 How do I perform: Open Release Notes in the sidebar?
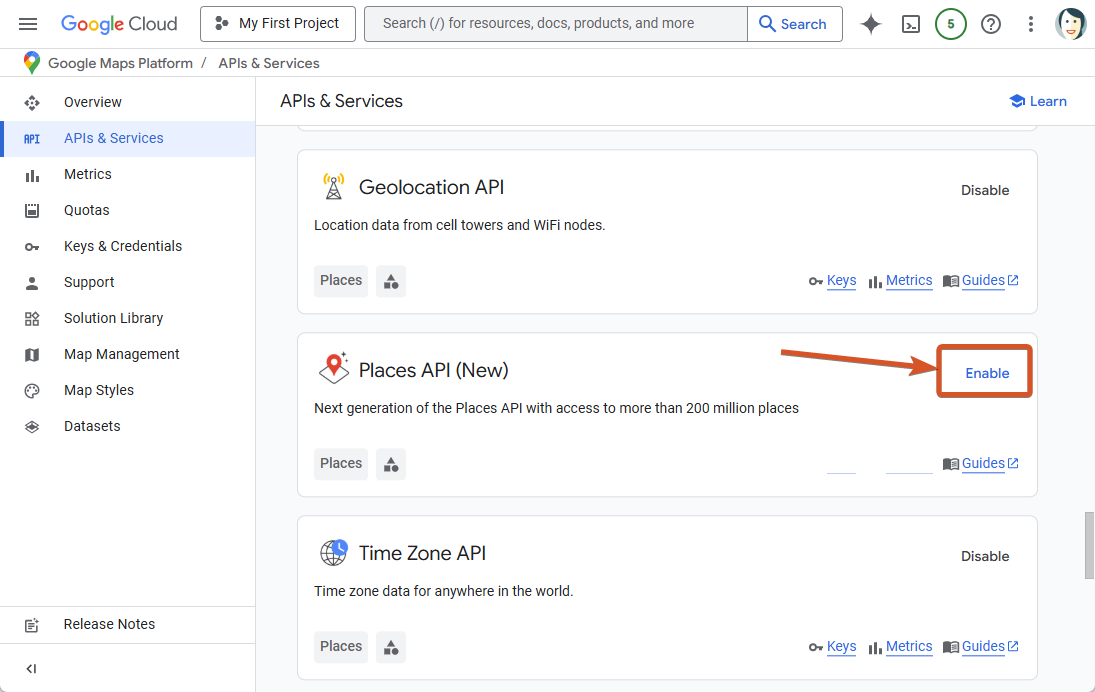coord(128,624)
